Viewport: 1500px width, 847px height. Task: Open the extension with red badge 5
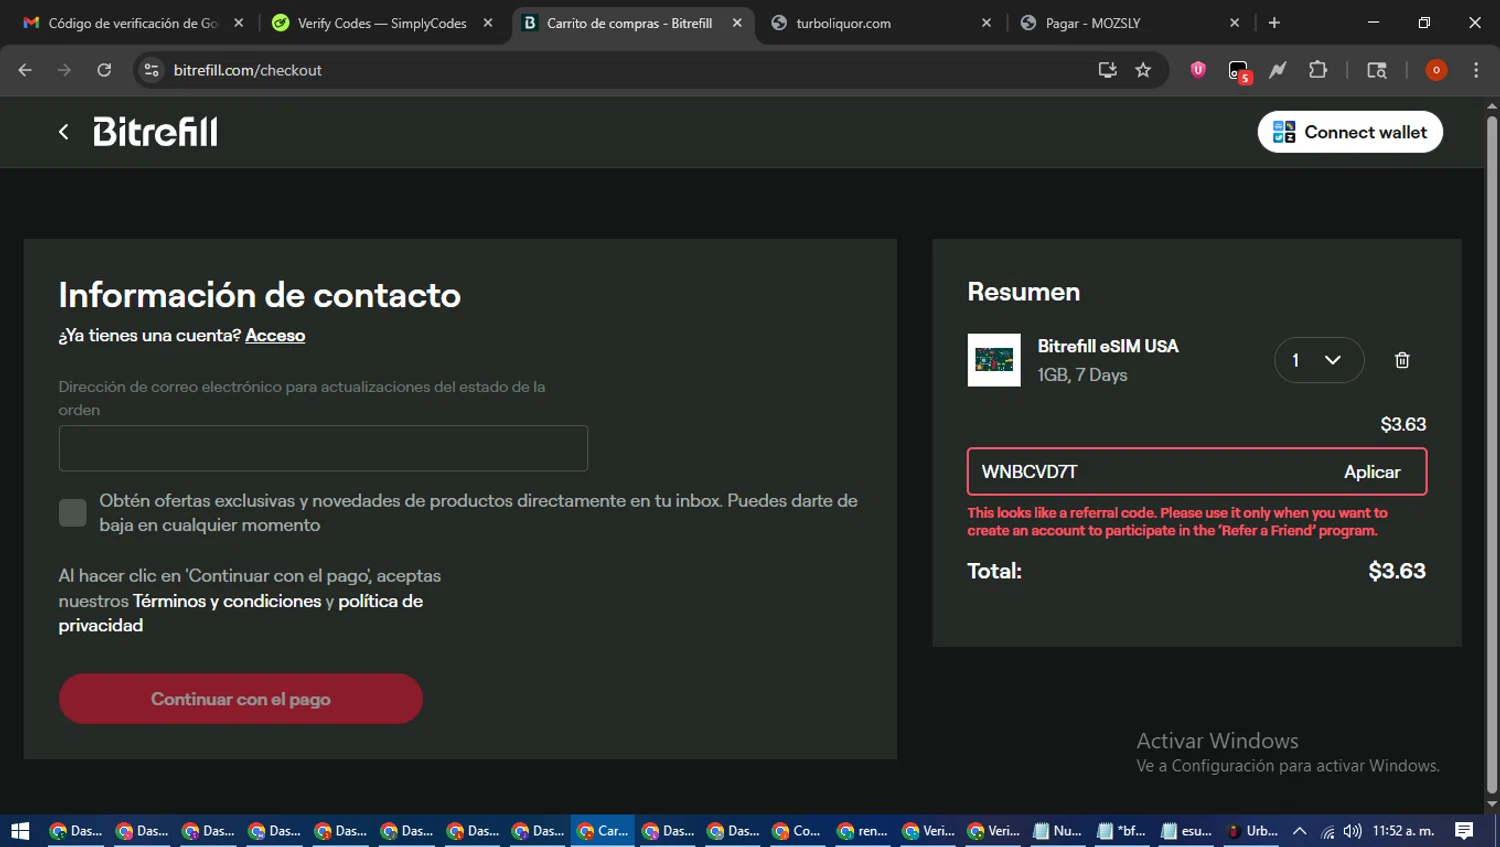coord(1239,71)
